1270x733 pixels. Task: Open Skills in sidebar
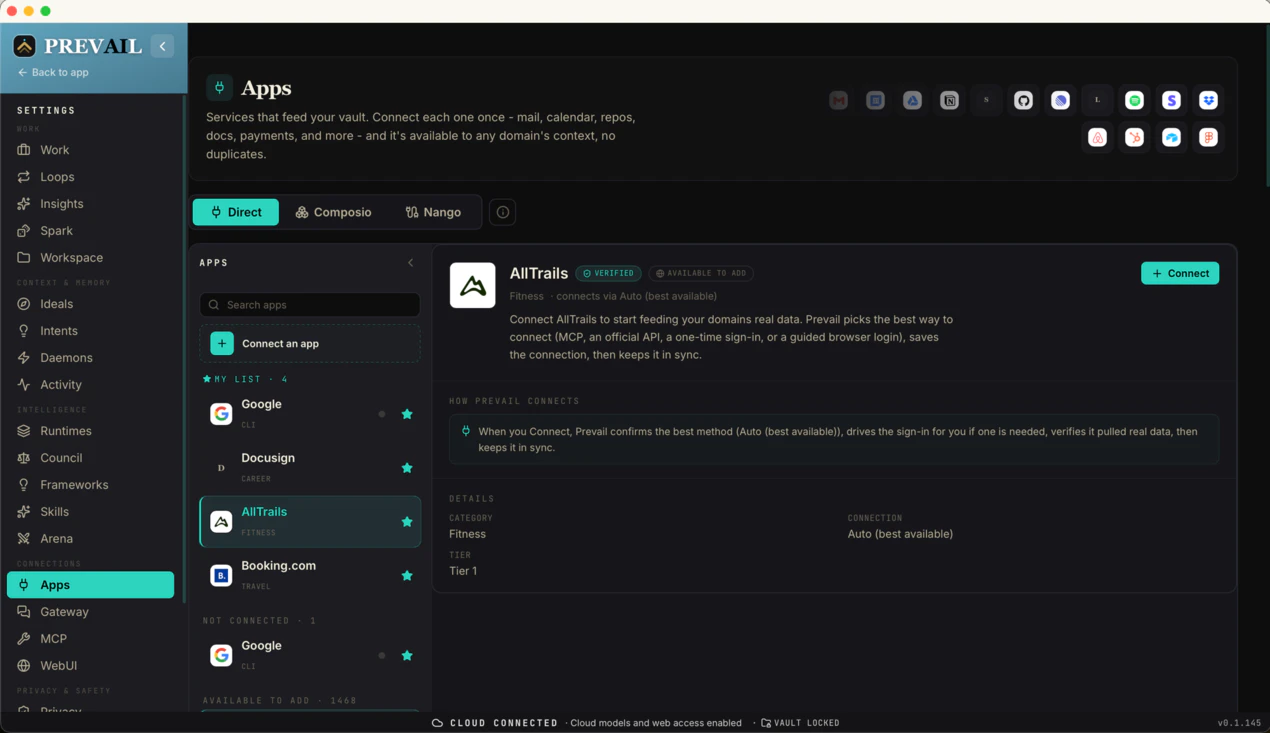[90, 512]
